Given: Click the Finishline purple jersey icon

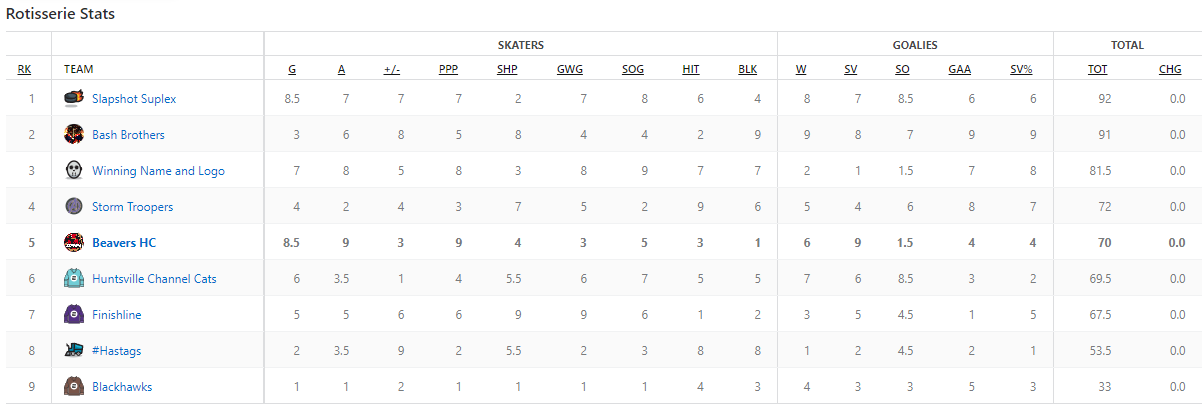Looking at the screenshot, I should click(x=73, y=314).
